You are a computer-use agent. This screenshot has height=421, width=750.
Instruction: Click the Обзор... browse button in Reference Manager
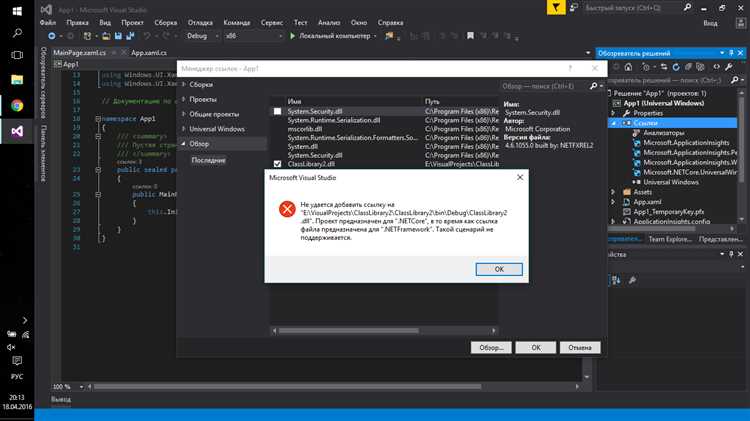pos(491,348)
